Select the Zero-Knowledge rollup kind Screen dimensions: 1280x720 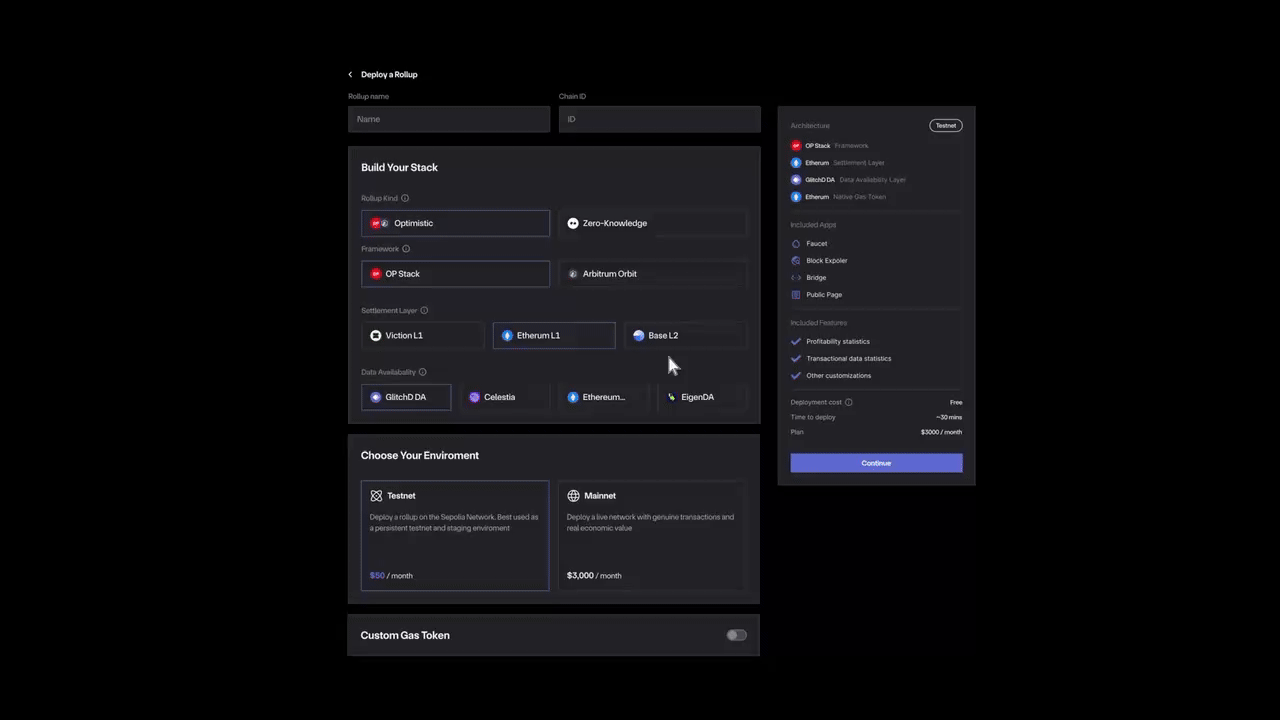coord(652,223)
